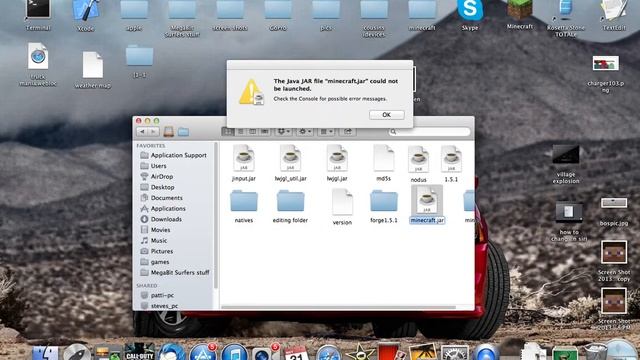640x360 pixels.
Task: Click the hard drive icon in Finder toolbar
Action: [169, 131]
